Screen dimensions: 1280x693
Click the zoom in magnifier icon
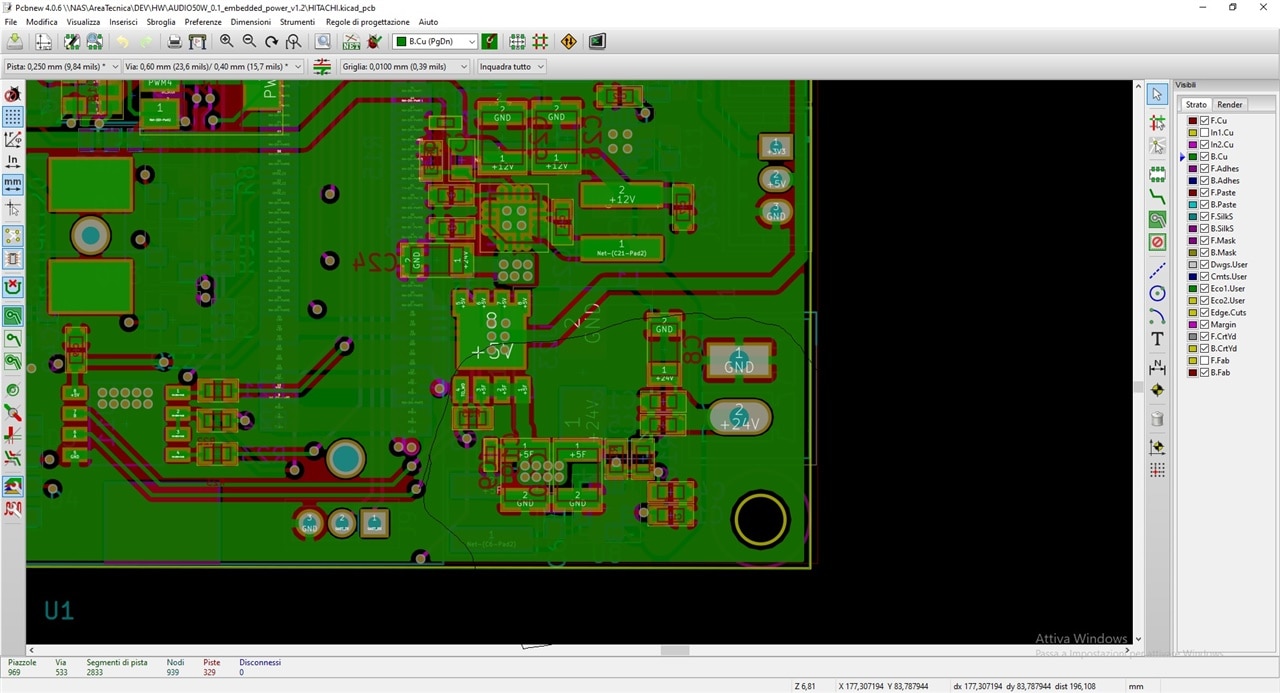[227, 41]
